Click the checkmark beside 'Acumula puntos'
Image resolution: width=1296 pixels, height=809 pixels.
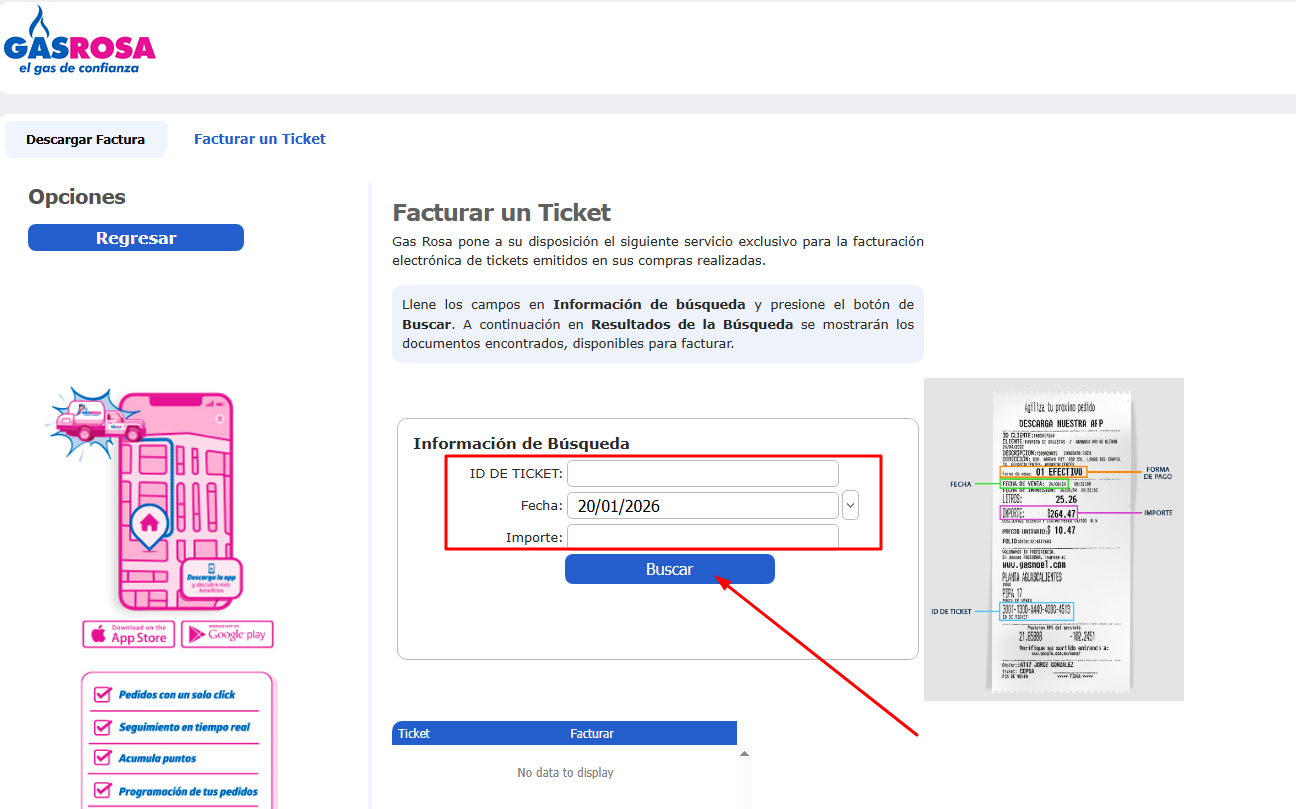[x=102, y=758]
